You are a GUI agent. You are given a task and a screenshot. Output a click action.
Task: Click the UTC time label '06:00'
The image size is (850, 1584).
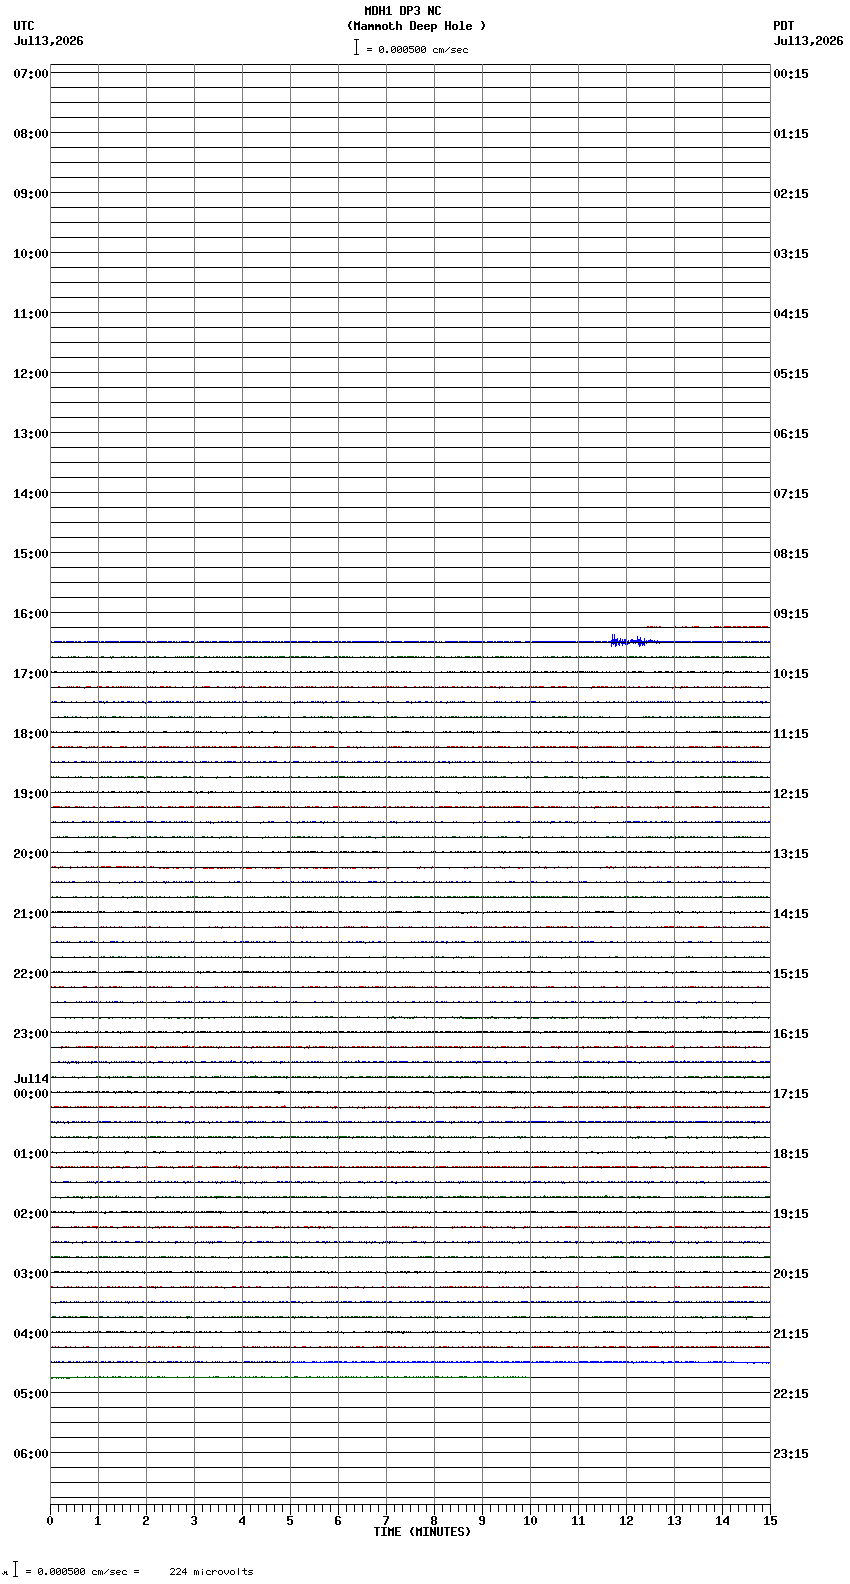(31, 1454)
